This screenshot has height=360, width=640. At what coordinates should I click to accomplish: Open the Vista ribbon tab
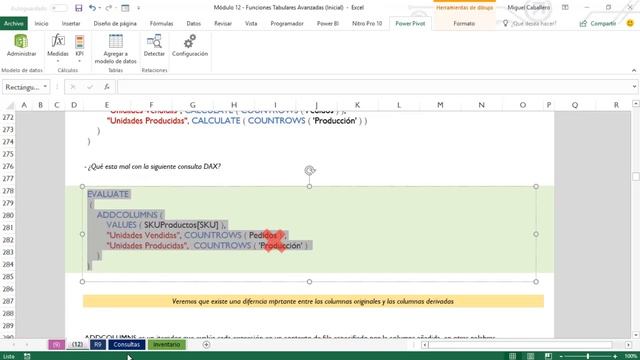(251, 23)
